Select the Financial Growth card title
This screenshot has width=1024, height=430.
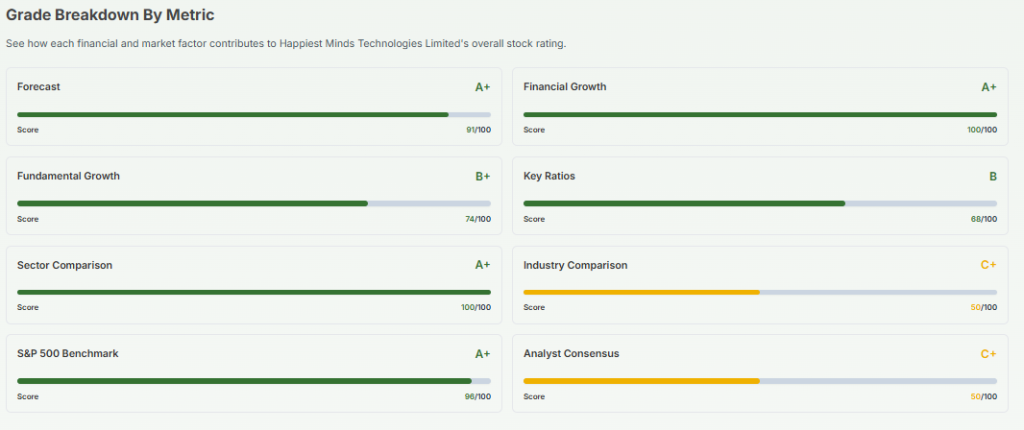pyautogui.click(x=565, y=87)
